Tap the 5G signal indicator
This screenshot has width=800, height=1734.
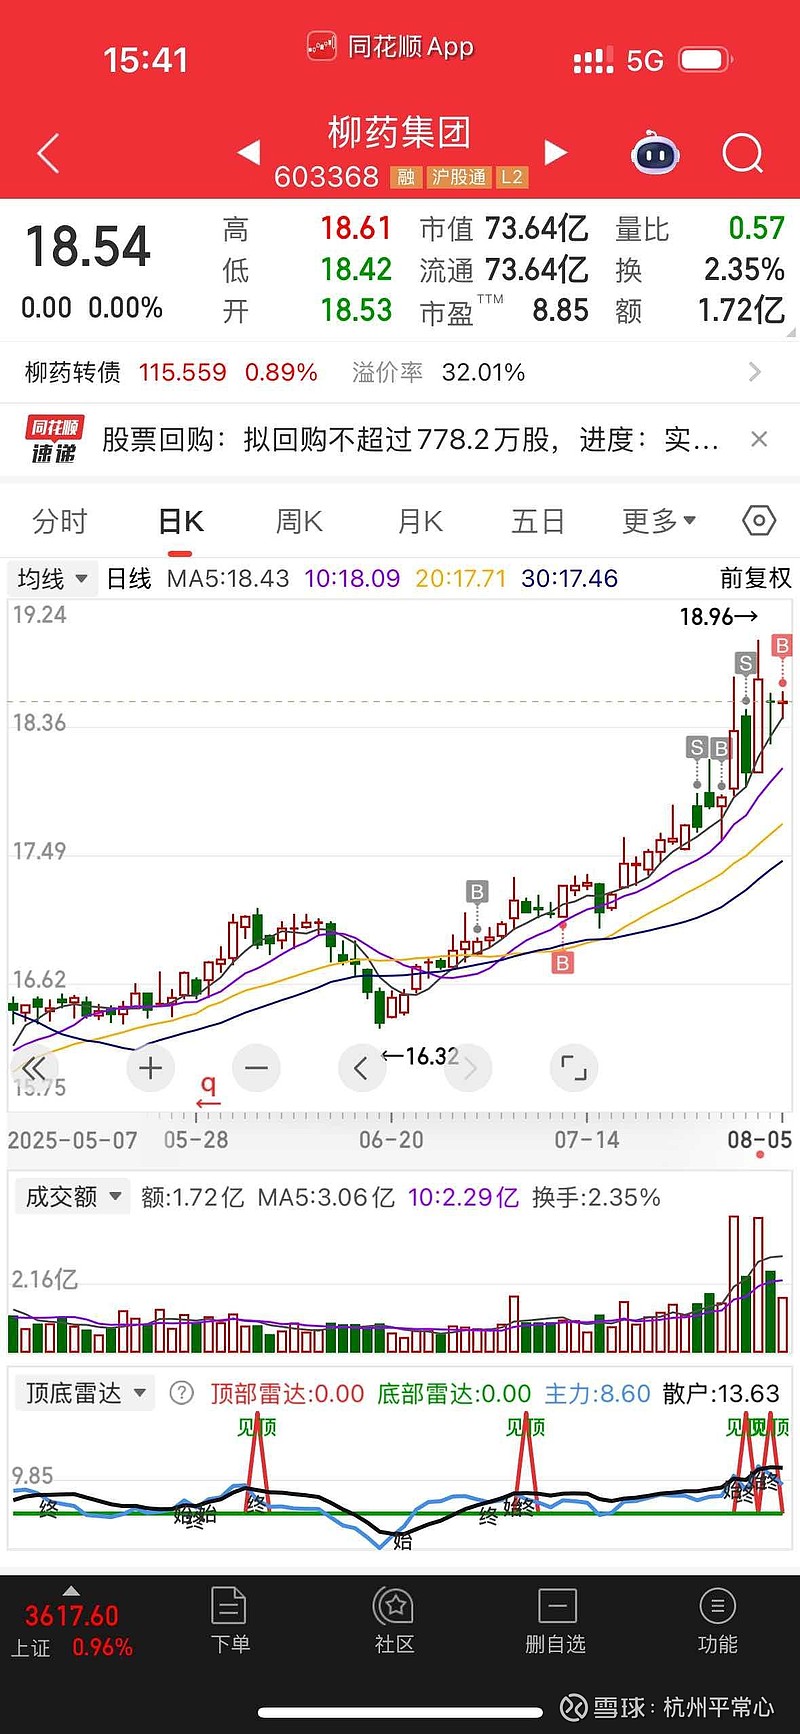(x=645, y=61)
